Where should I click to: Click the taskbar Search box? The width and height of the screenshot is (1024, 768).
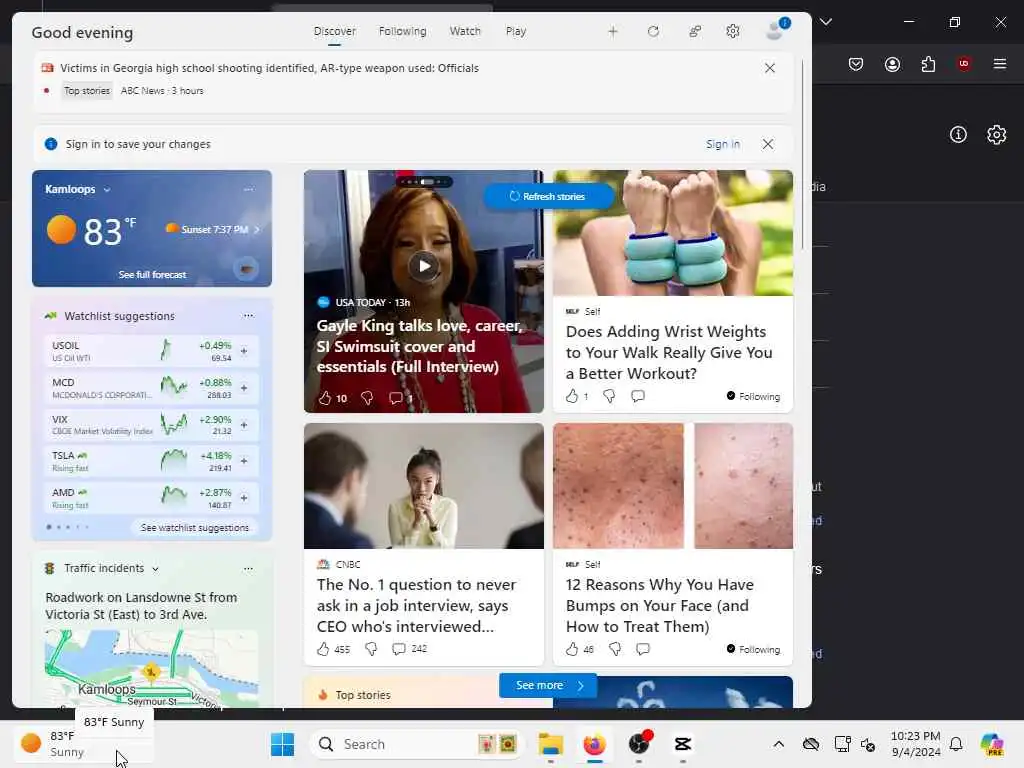click(417, 744)
